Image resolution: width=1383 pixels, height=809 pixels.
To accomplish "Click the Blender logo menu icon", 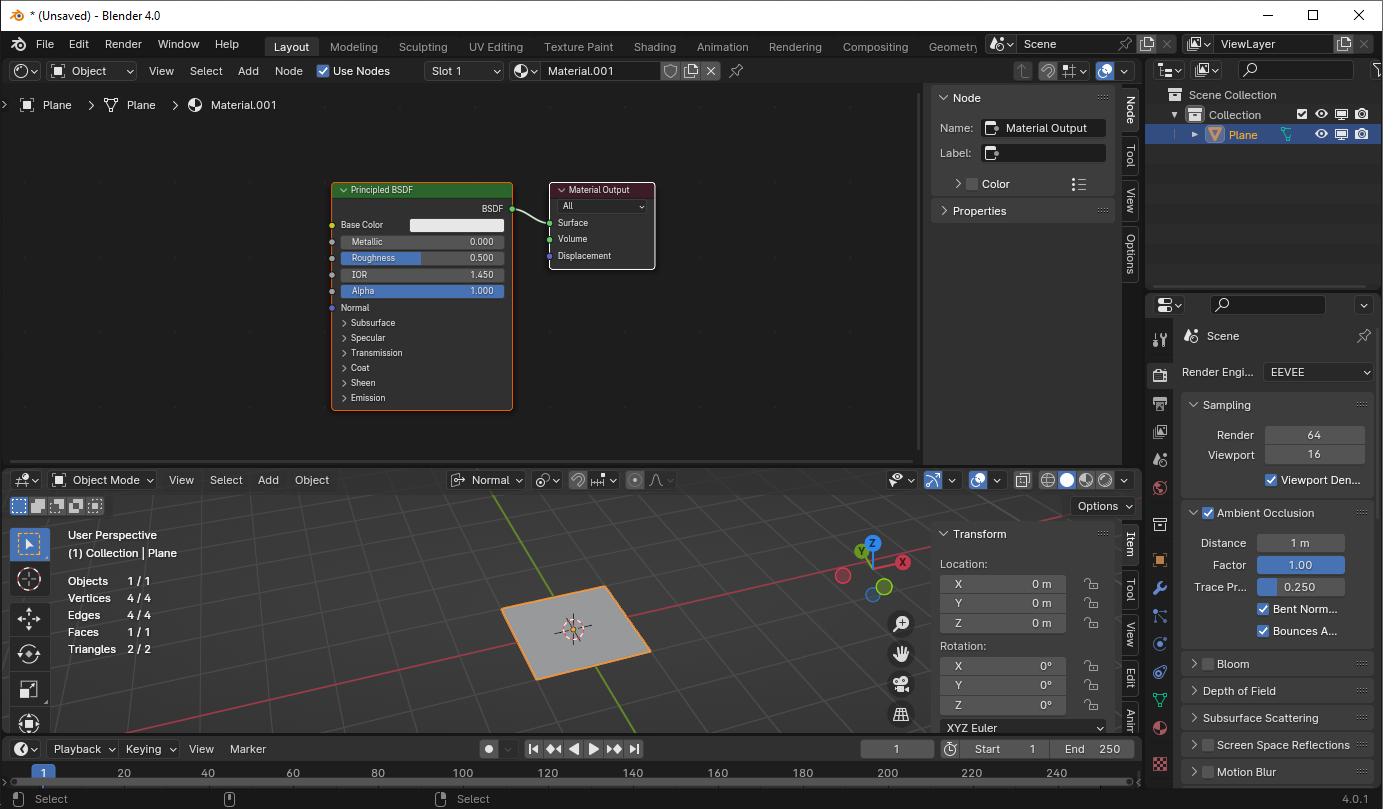I will pos(18,45).
